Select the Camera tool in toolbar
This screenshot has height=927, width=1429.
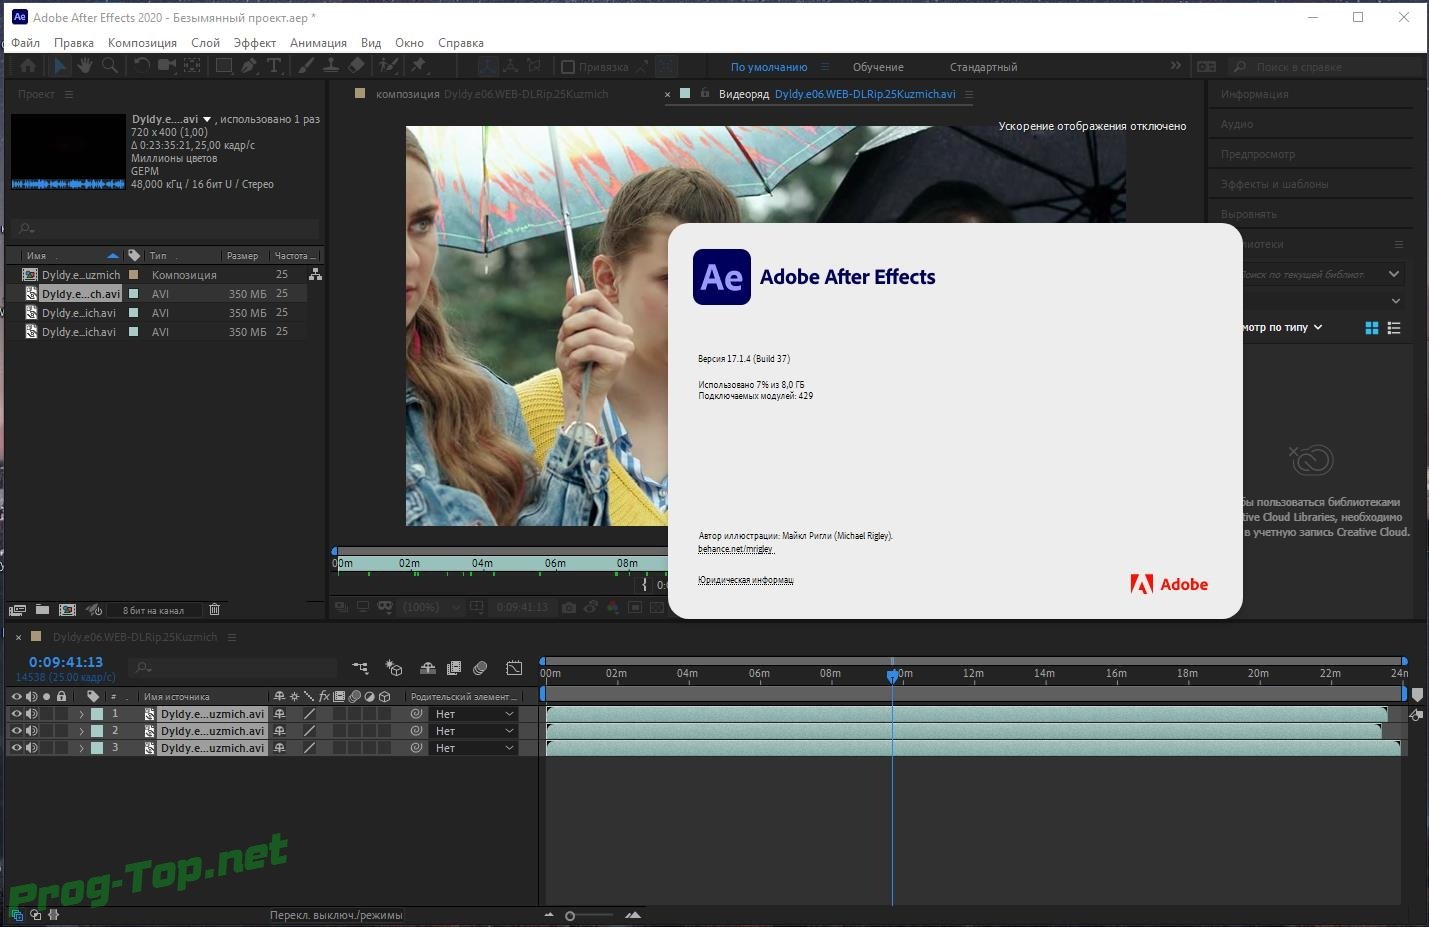(x=166, y=66)
